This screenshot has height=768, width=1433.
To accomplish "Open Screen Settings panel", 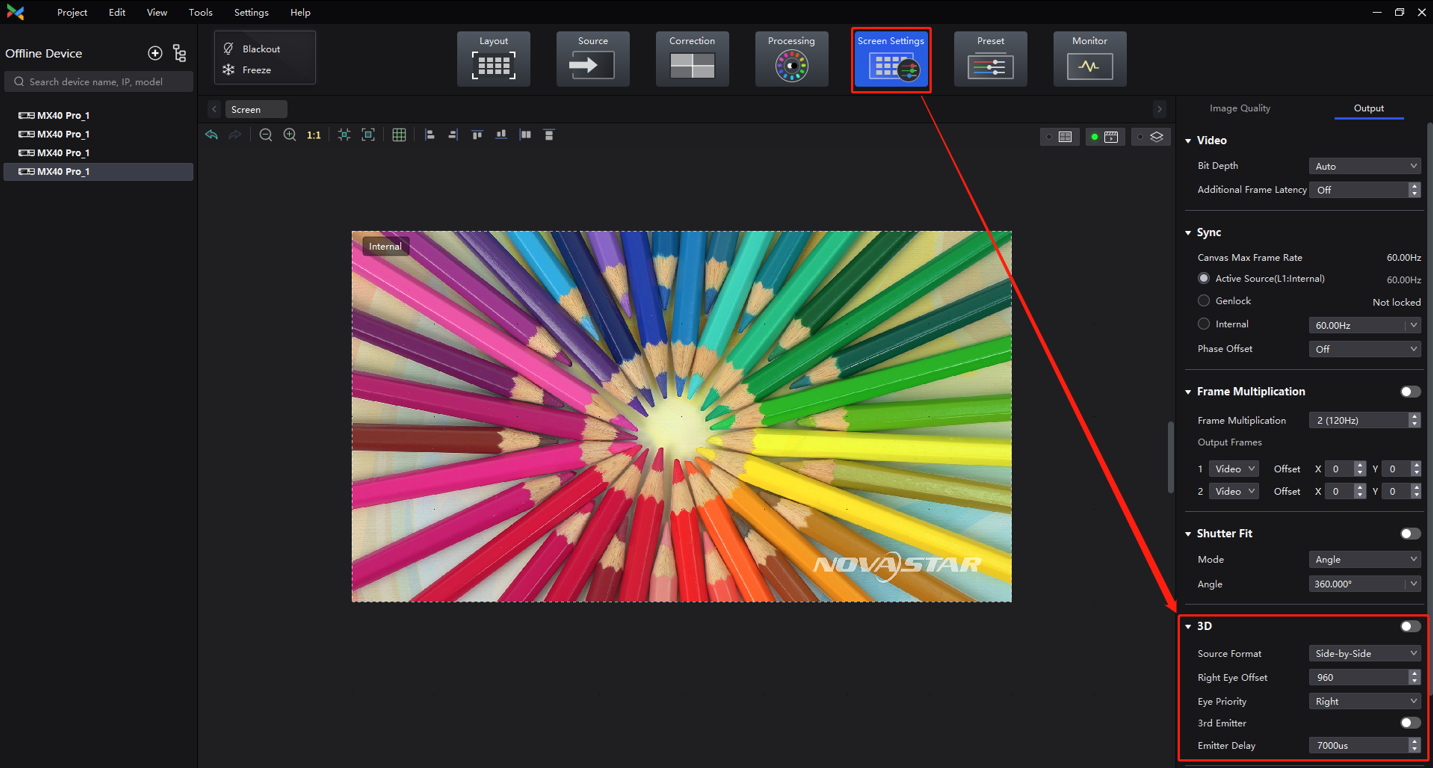I will tap(891, 60).
